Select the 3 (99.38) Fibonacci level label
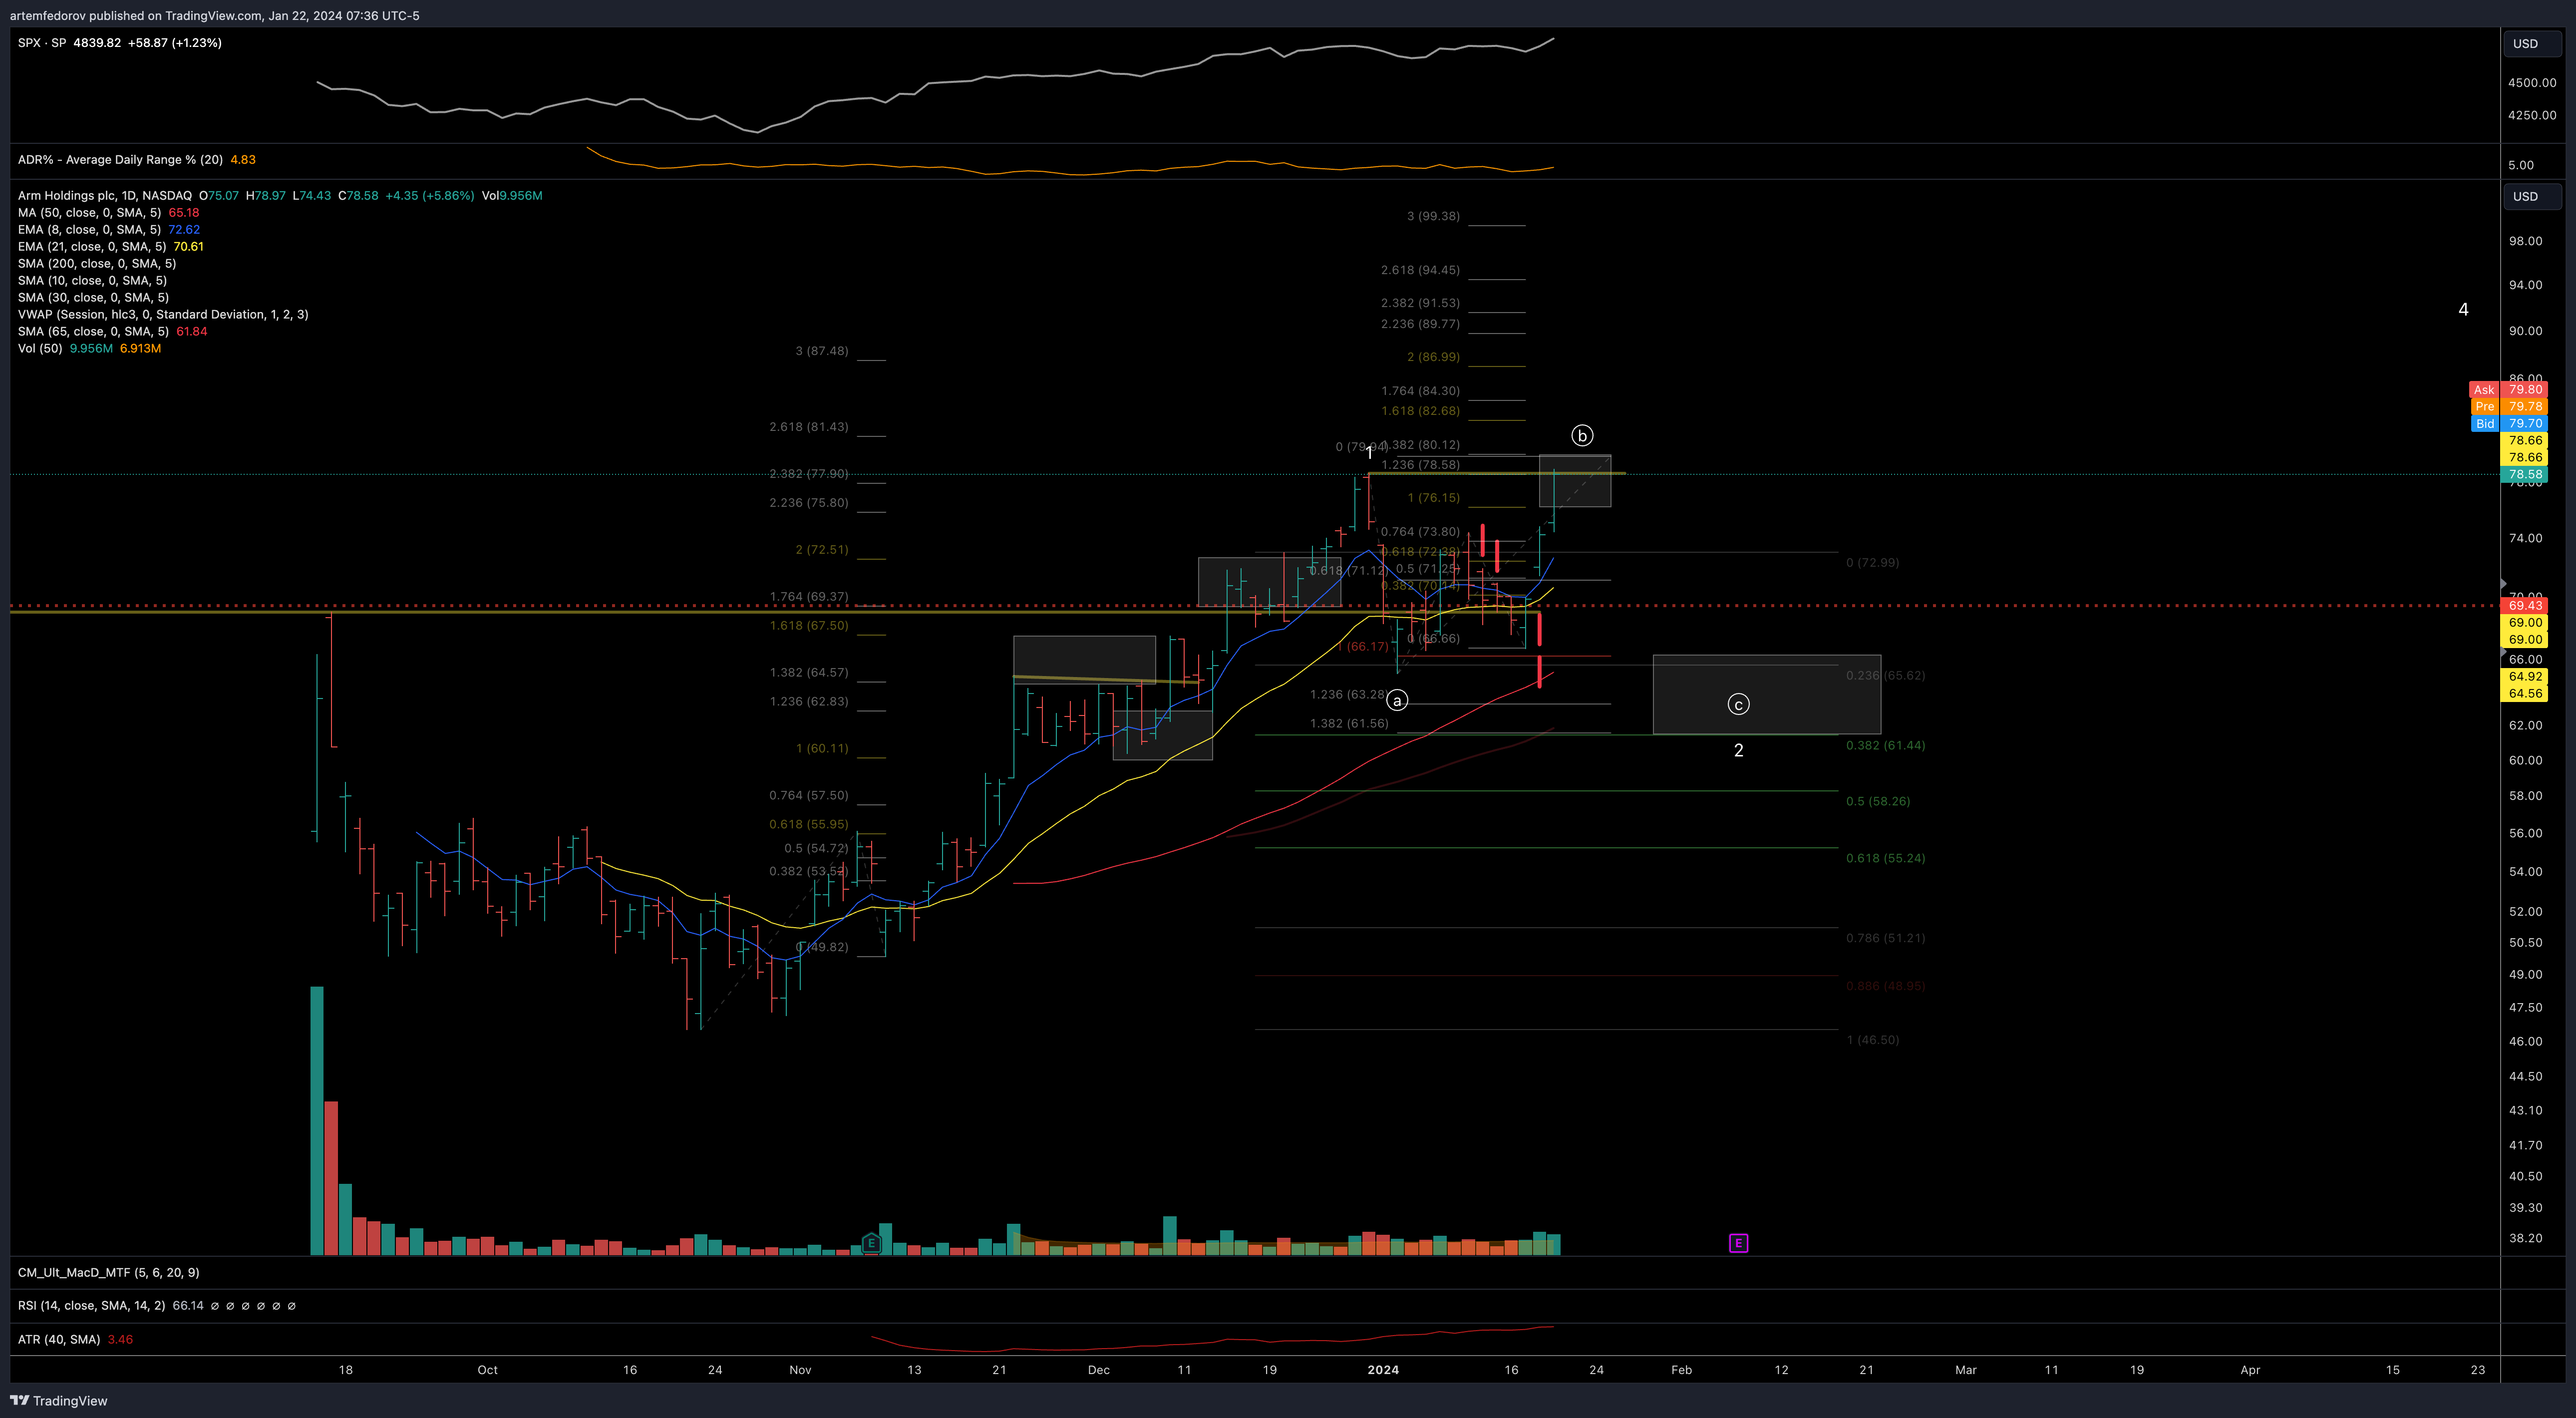This screenshot has width=2576, height=1418. coord(1433,216)
